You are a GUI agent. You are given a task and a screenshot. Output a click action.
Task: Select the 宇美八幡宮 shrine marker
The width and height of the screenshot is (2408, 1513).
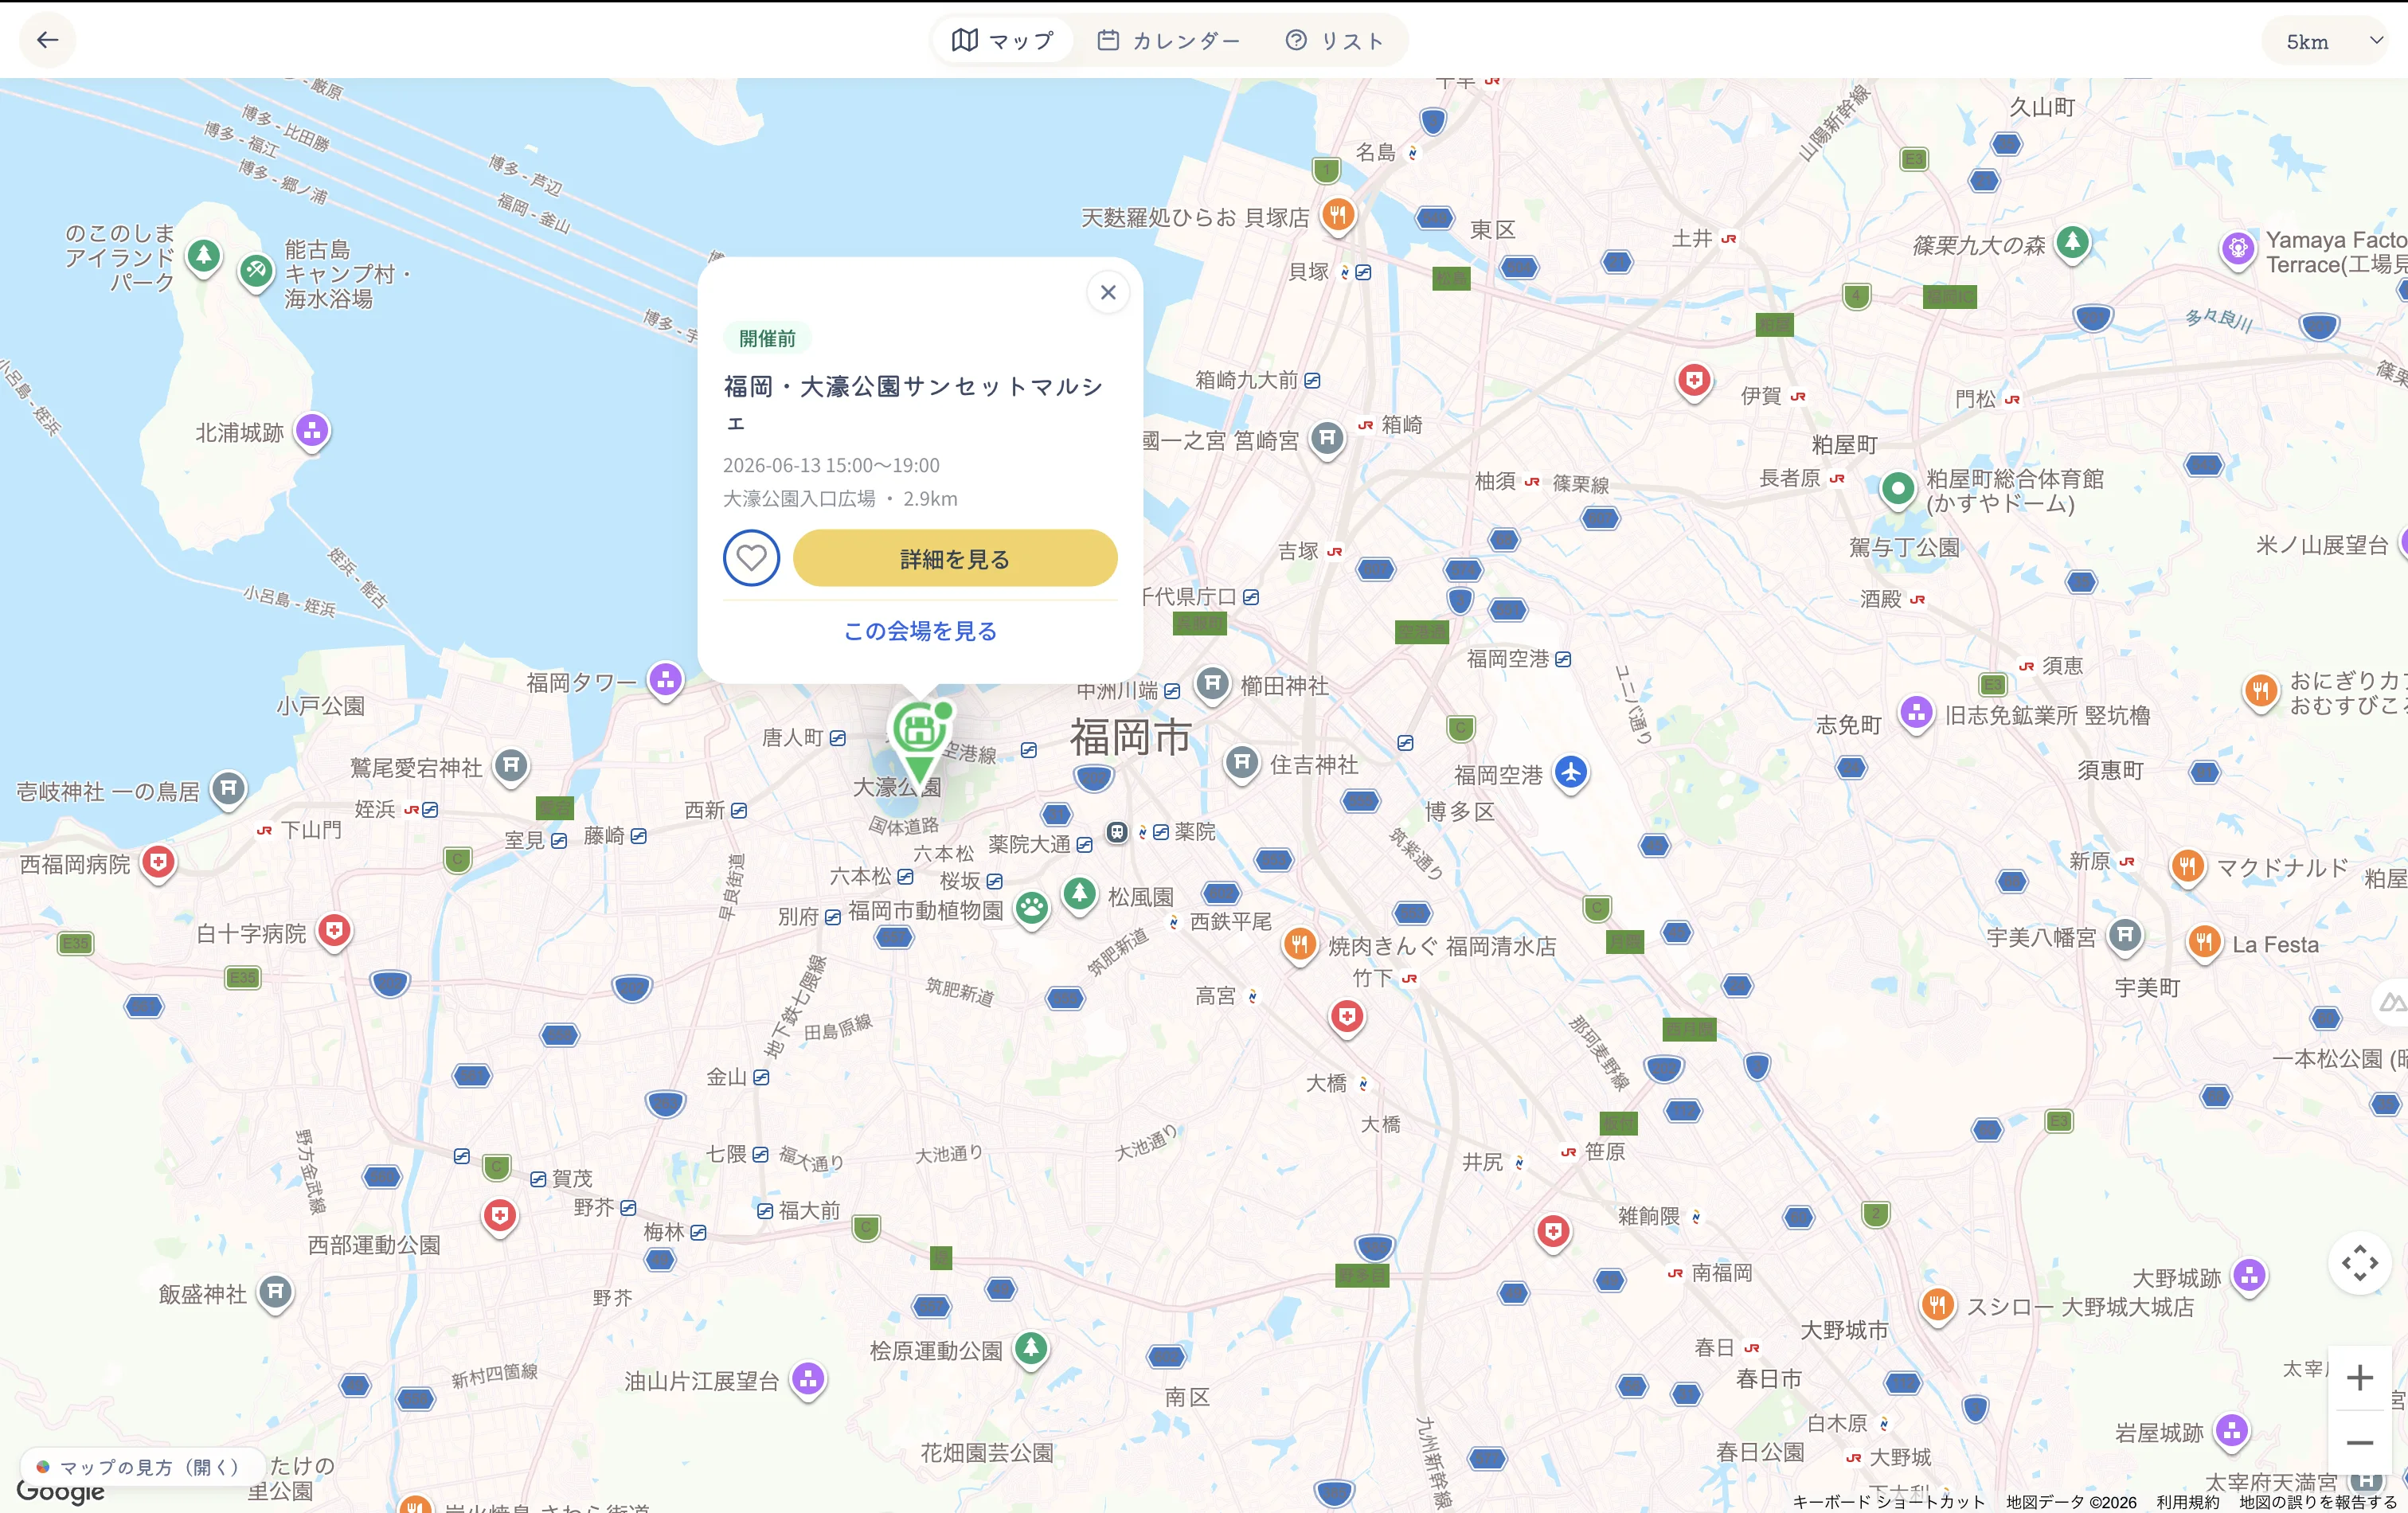click(2125, 936)
